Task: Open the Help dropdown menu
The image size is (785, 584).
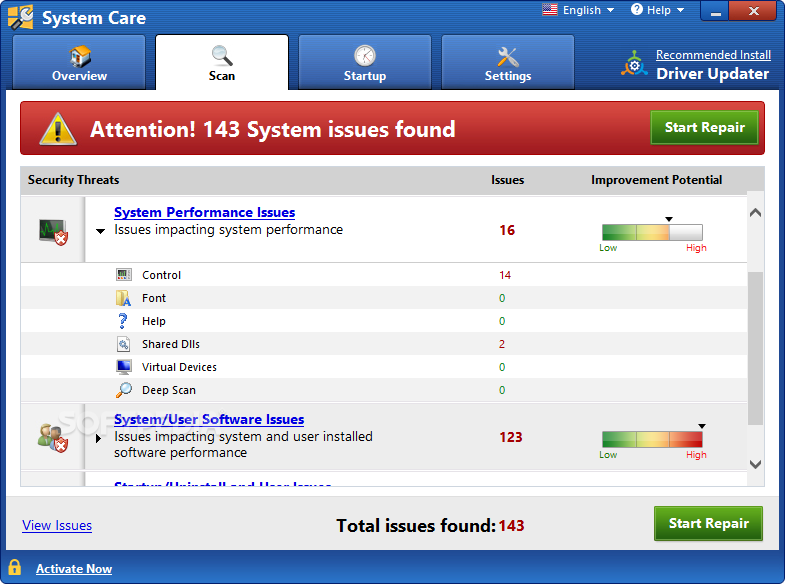Action: 658,10
